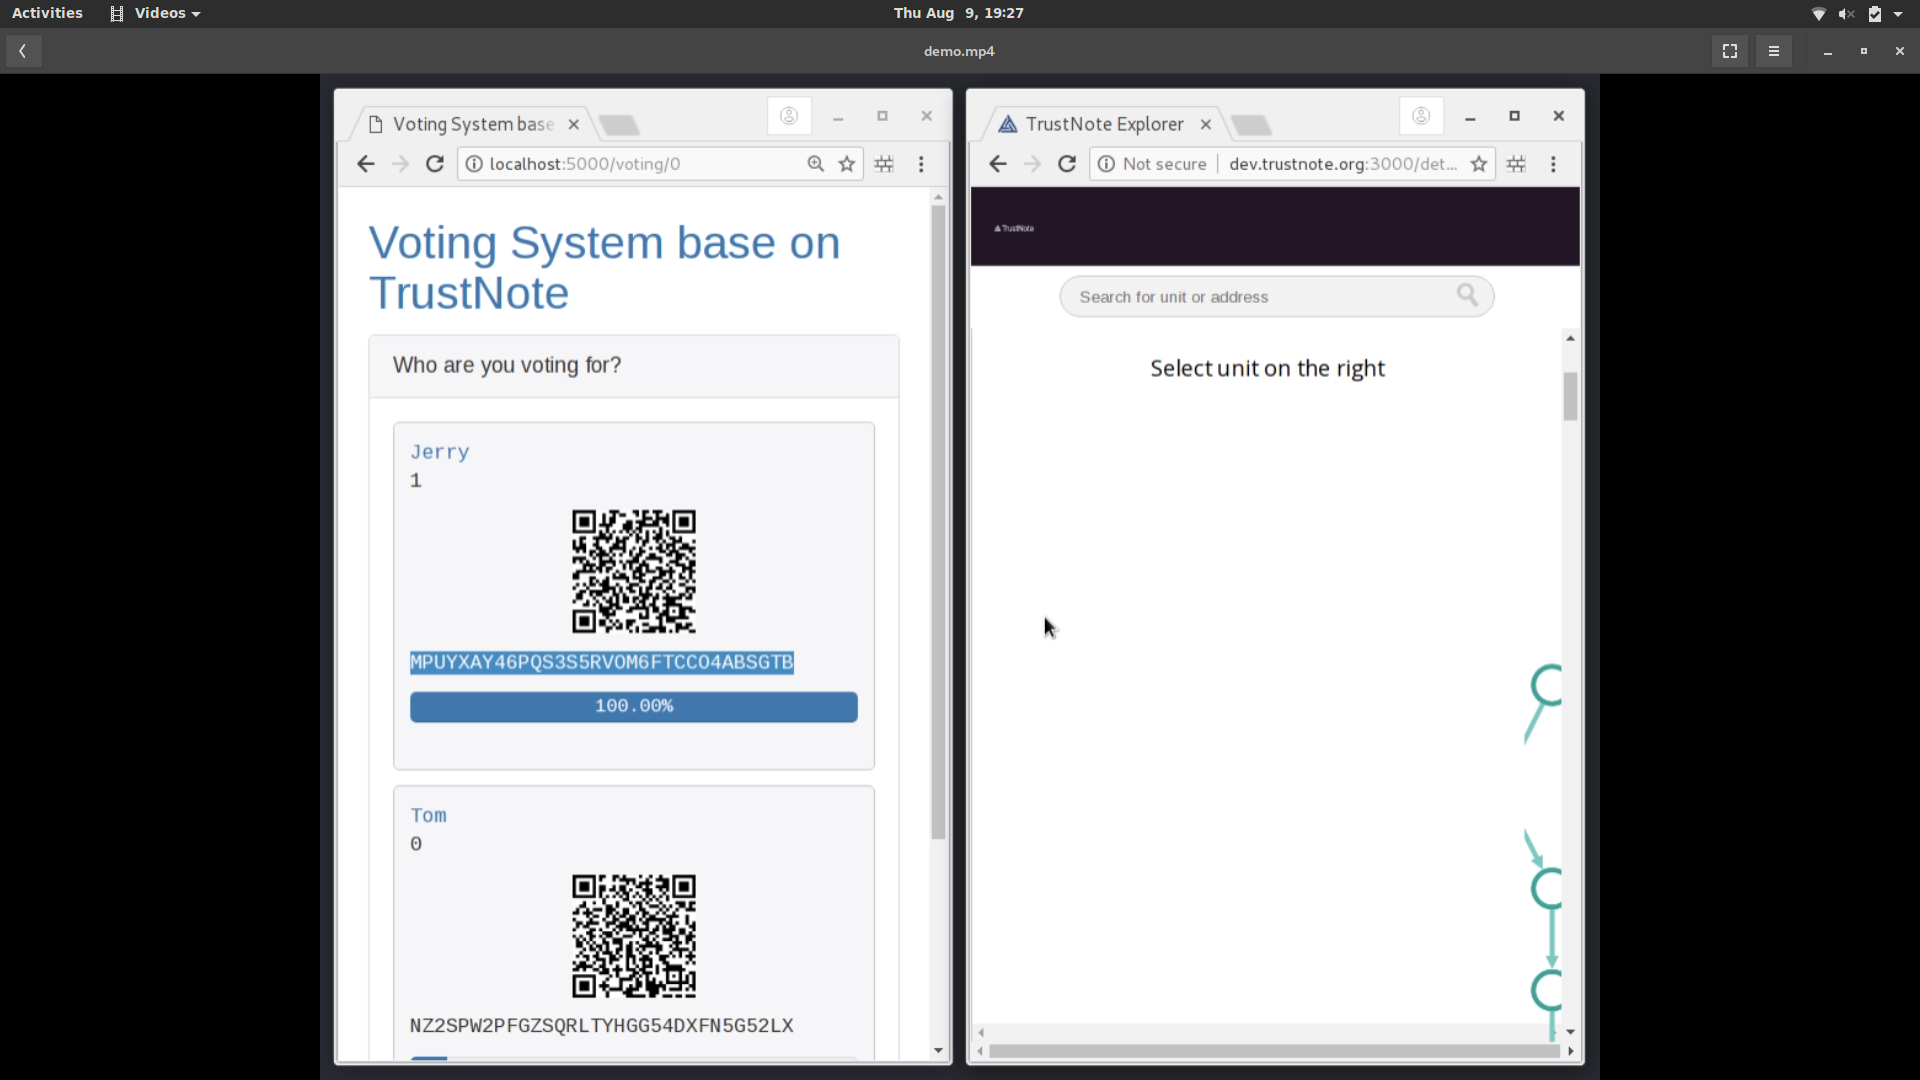The height and width of the screenshot is (1080, 1920).
Task: Open the profile icon in the voting browser
Action: point(789,116)
